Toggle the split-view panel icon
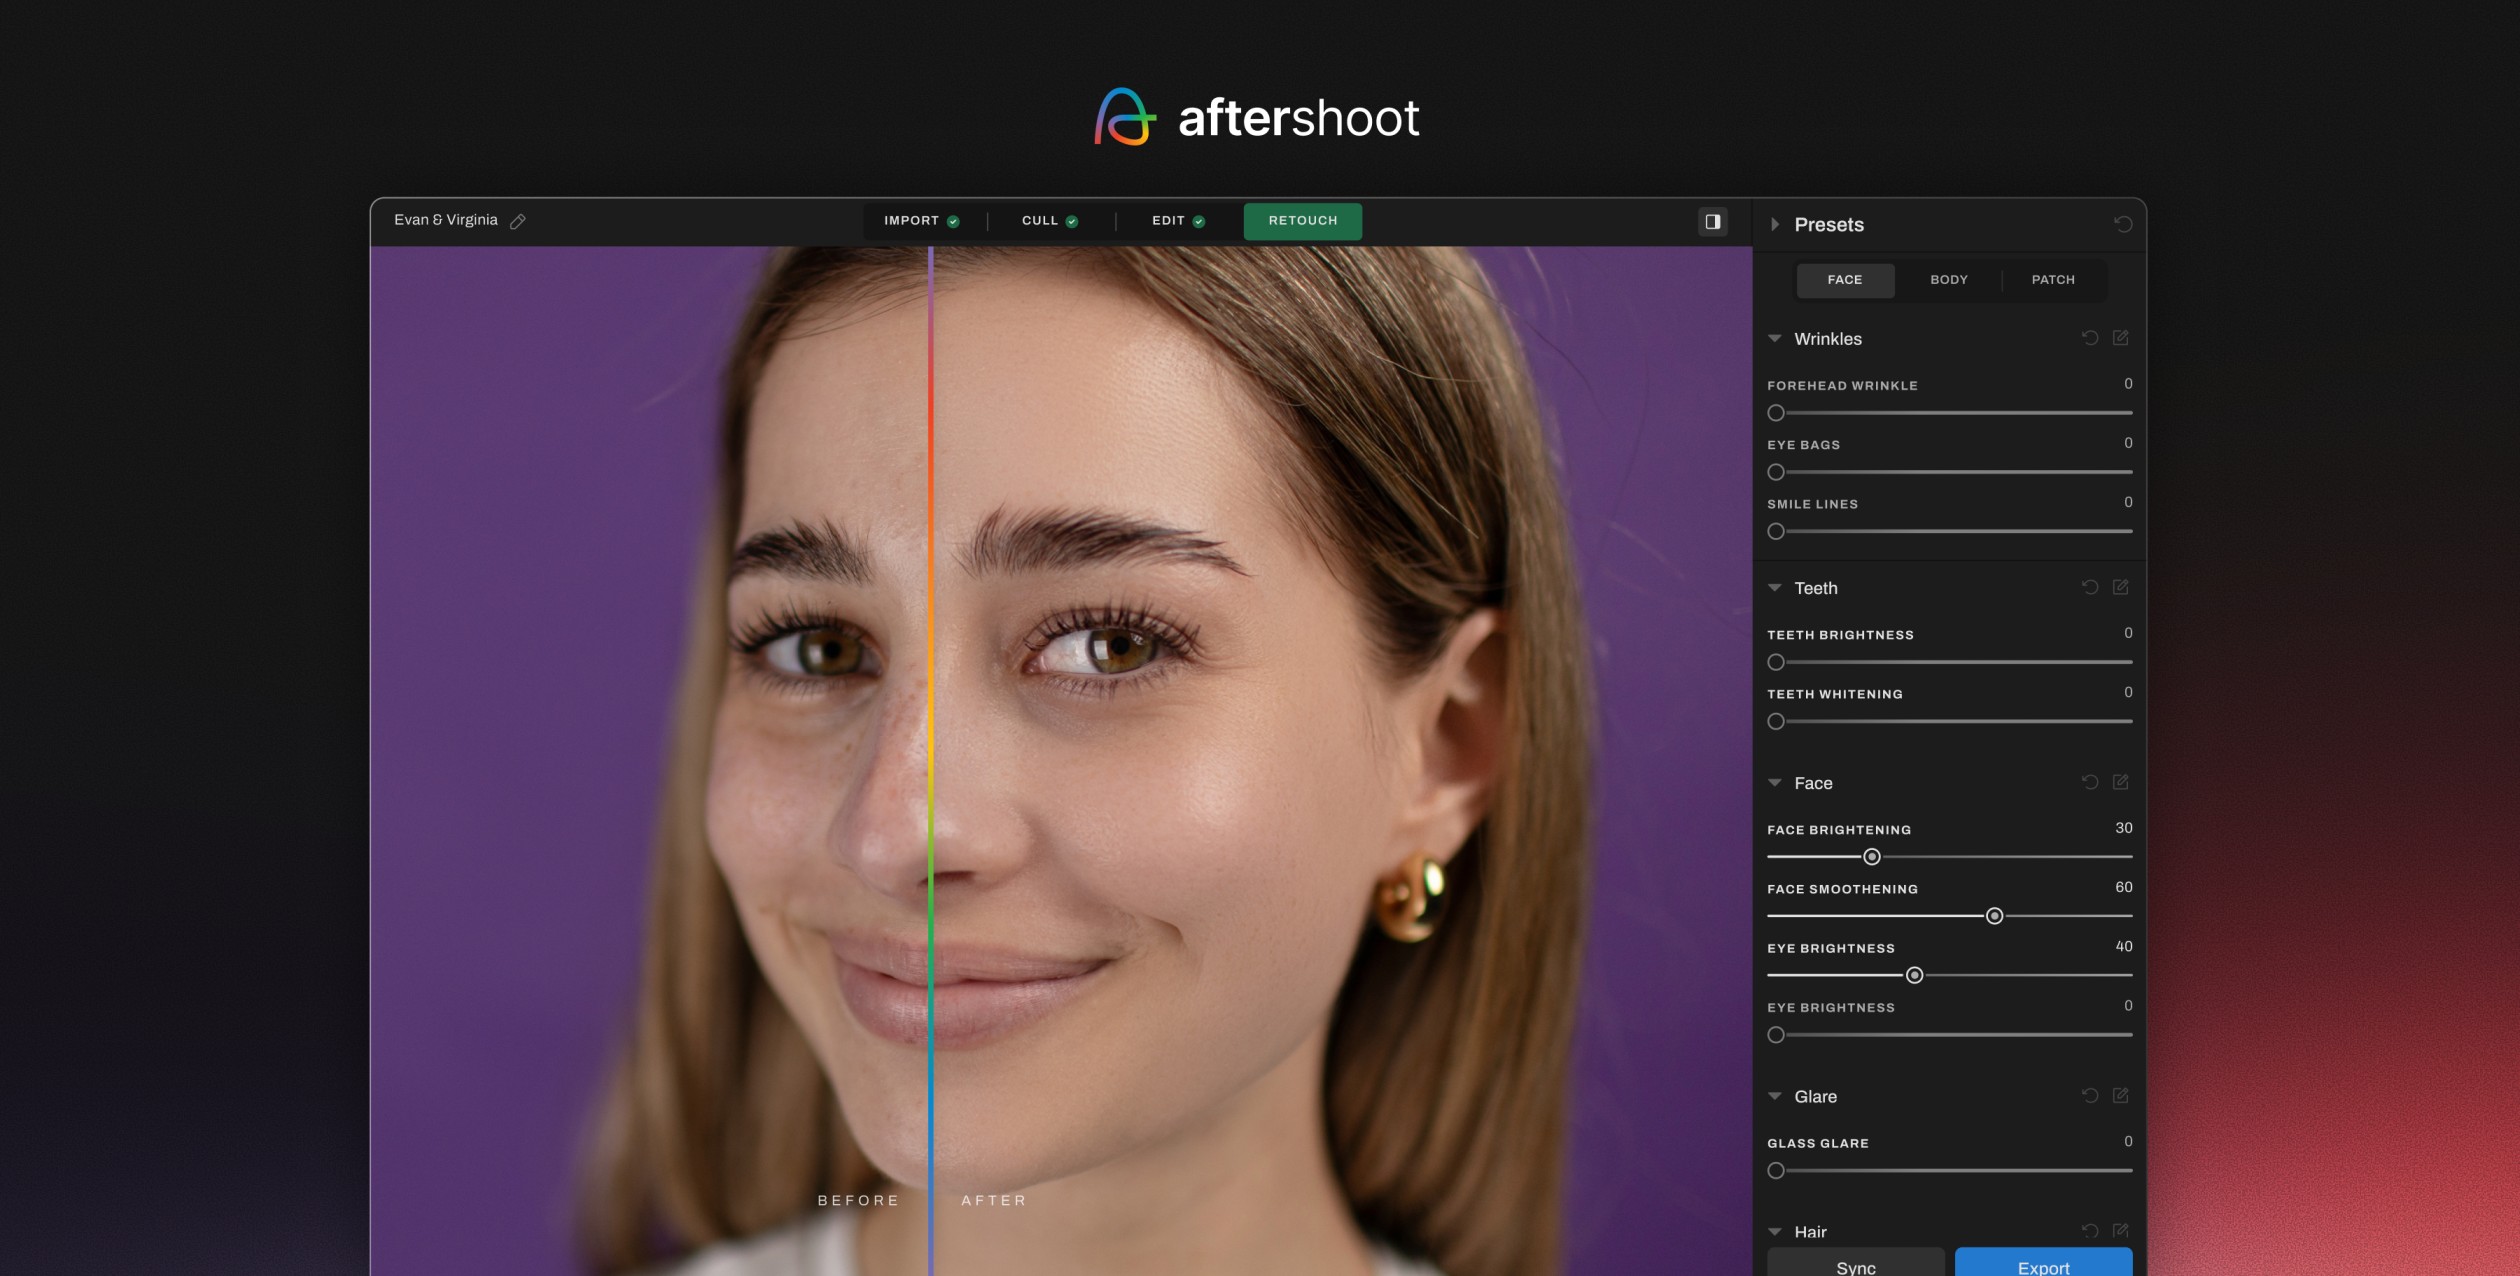The image size is (2520, 1276). click(x=1712, y=221)
